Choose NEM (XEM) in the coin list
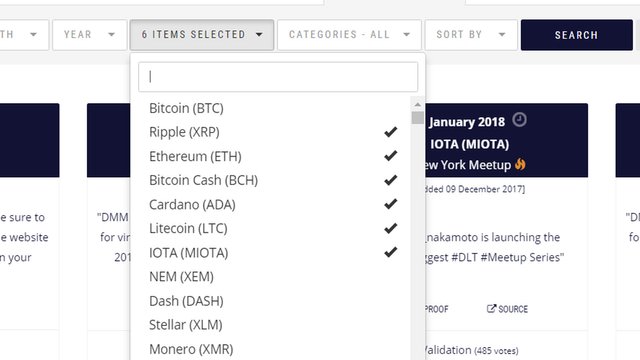 273,277
